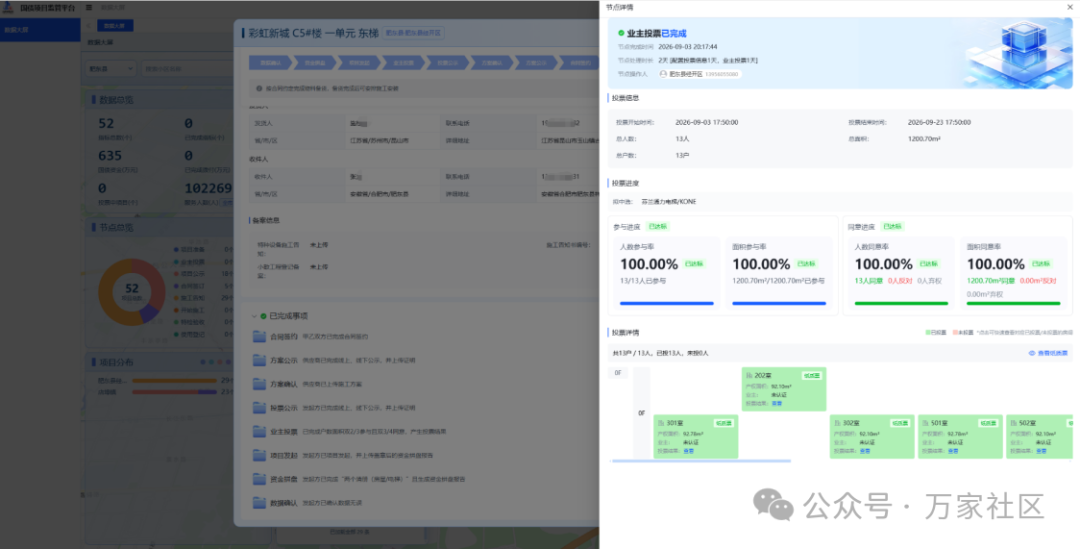Click the 人数同意率 green progress bar

(902, 303)
